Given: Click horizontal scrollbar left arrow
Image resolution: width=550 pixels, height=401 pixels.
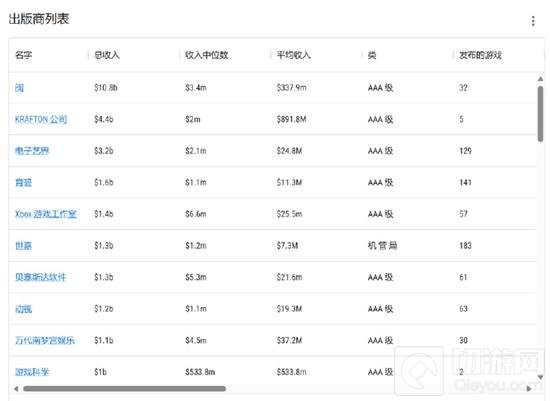Looking at the screenshot, I should [16, 389].
